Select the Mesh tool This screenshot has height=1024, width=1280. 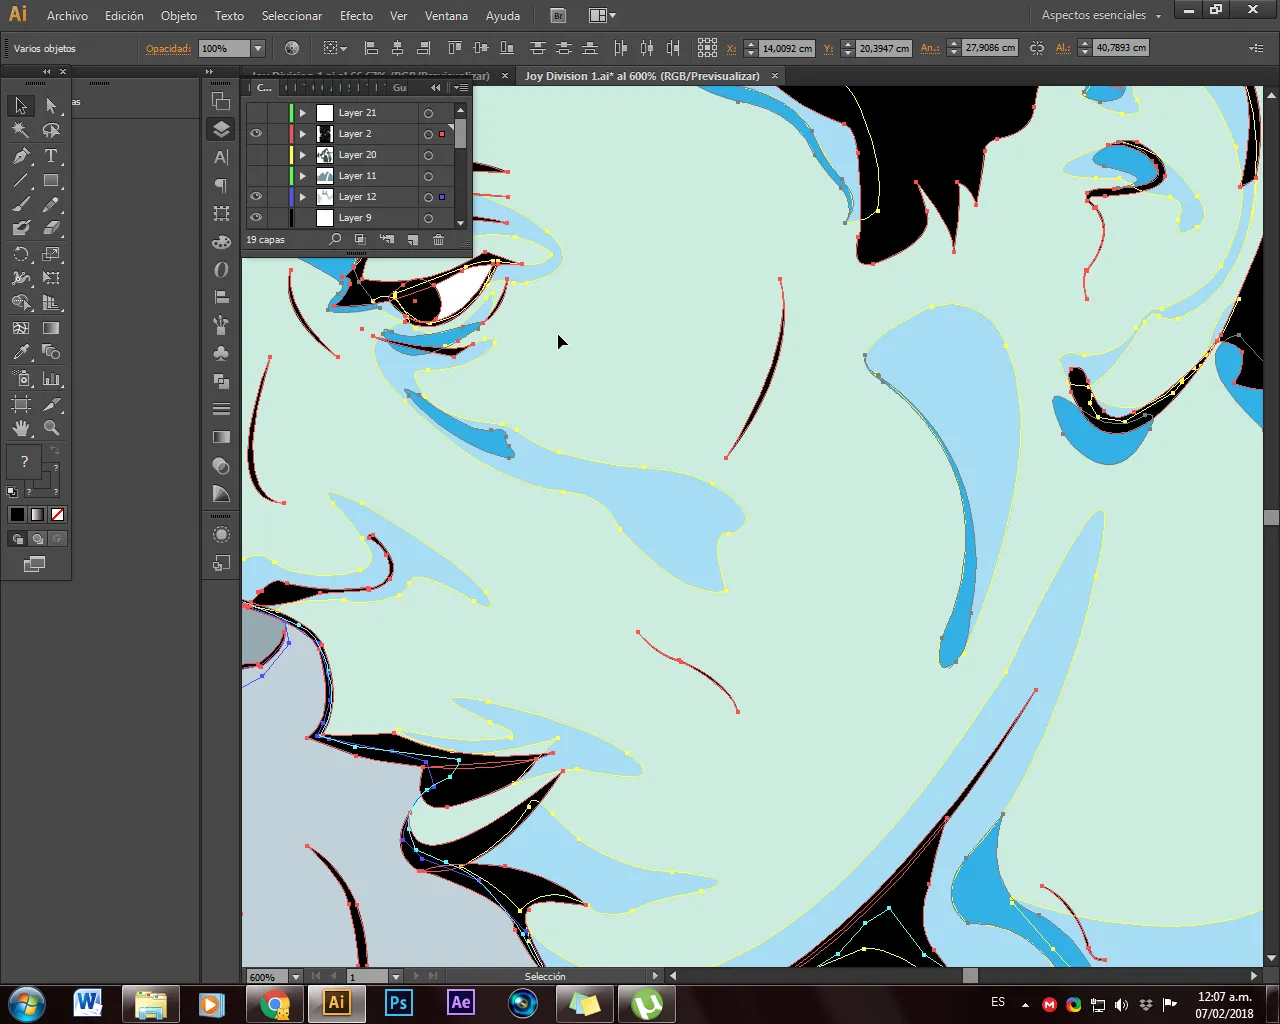pyautogui.click(x=21, y=327)
